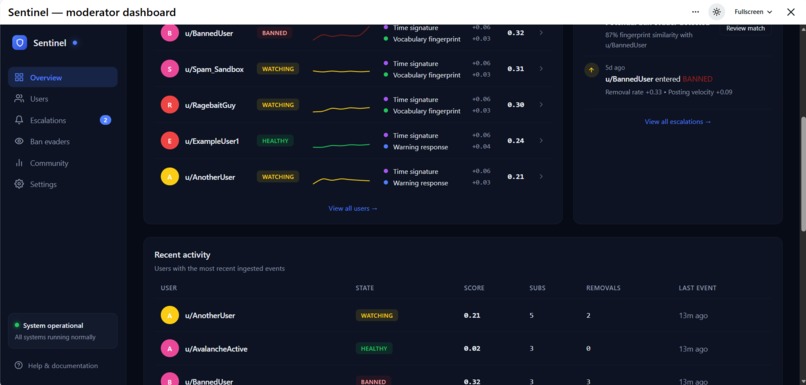Click the u/Spam_Sandbox WATCHING badge

point(278,69)
